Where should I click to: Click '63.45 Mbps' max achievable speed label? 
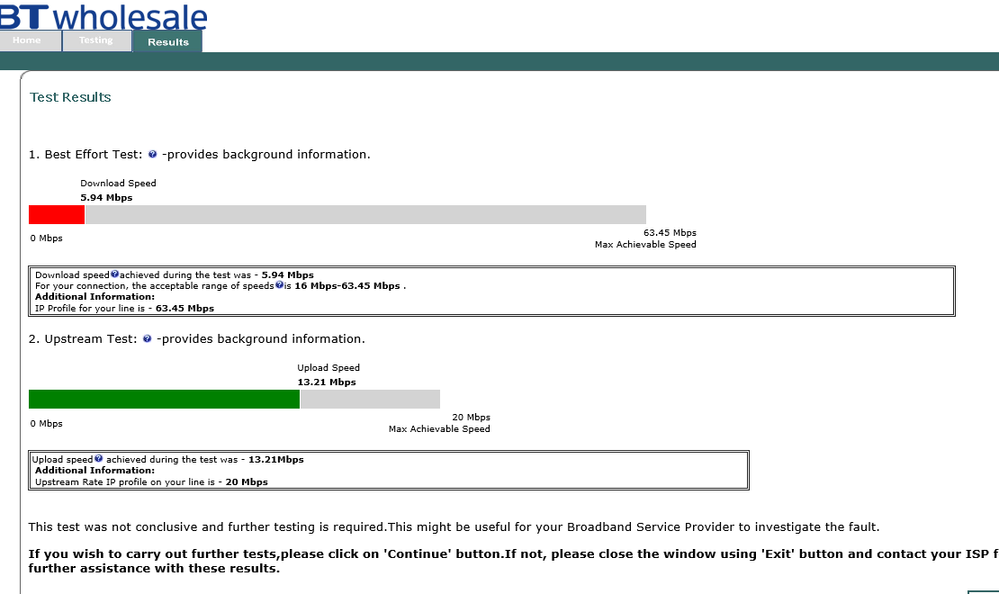click(x=670, y=233)
